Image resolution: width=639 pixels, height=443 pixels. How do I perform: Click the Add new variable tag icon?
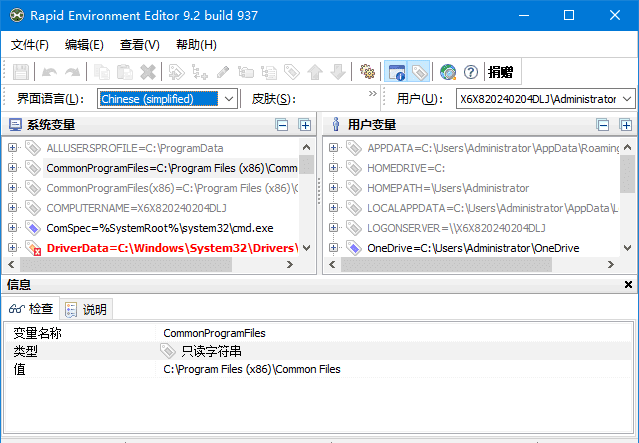click(176, 72)
